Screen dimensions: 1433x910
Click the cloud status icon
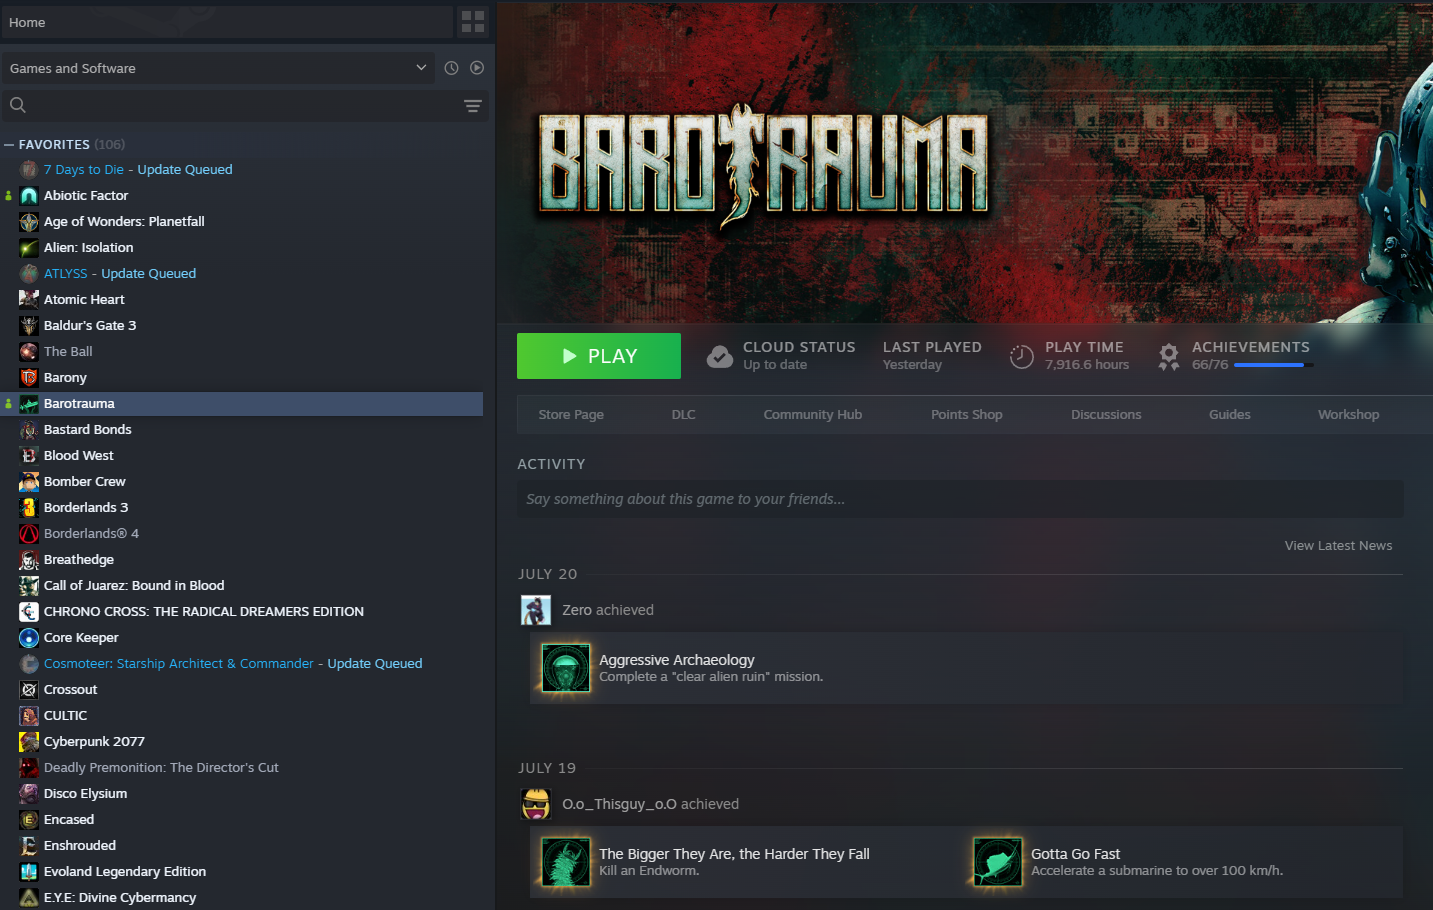tap(720, 357)
